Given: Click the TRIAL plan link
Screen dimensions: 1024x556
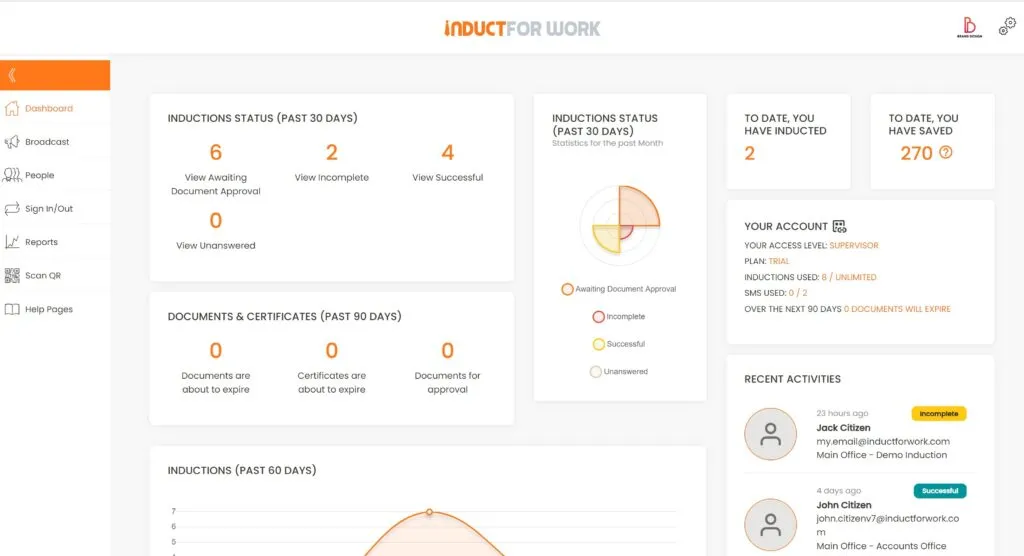Looking at the screenshot, I should click(x=778, y=261).
